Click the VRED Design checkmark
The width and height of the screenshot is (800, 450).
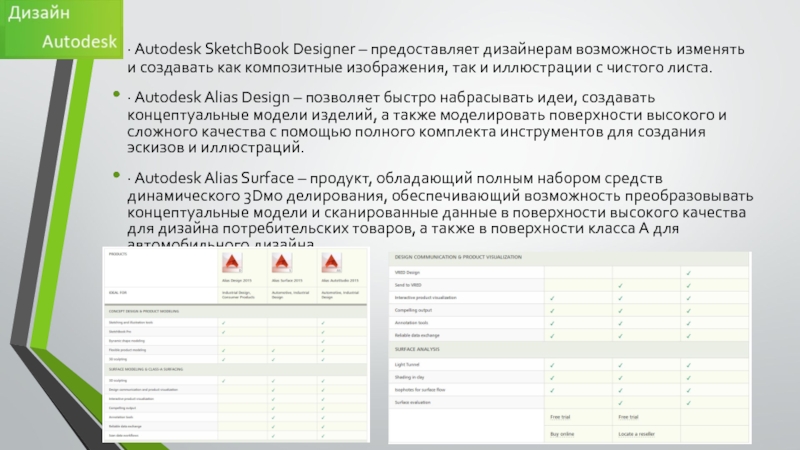coord(688,272)
